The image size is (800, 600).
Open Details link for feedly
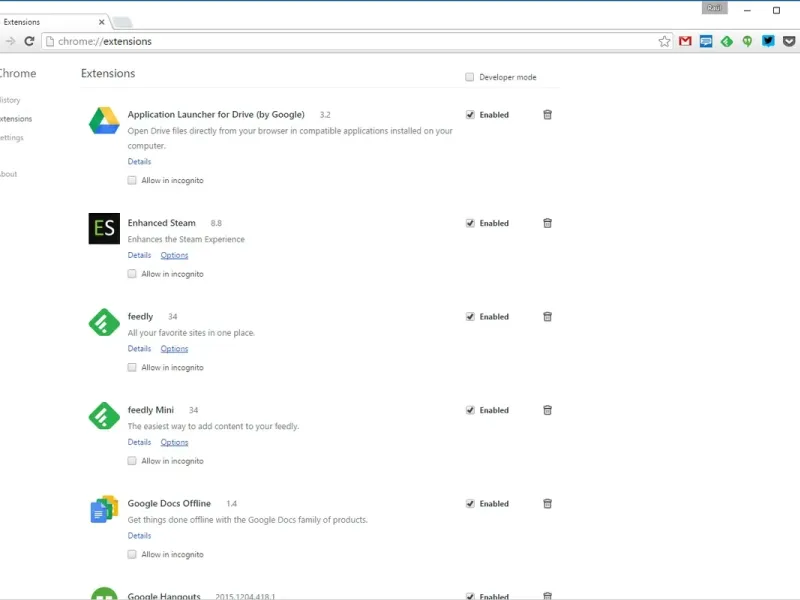pyautogui.click(x=139, y=348)
